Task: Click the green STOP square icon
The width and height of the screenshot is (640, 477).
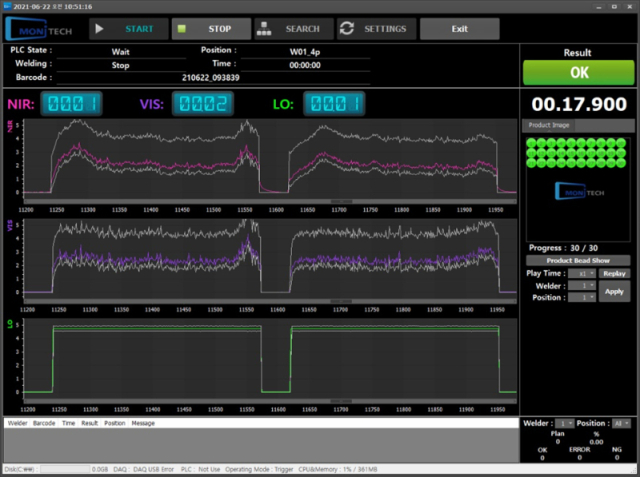Action: click(182, 29)
